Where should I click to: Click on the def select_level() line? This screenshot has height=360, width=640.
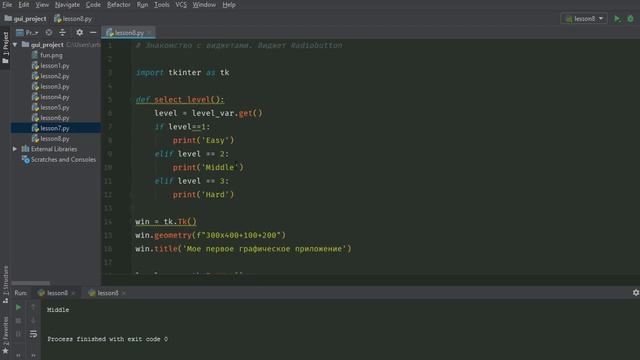tap(180, 100)
